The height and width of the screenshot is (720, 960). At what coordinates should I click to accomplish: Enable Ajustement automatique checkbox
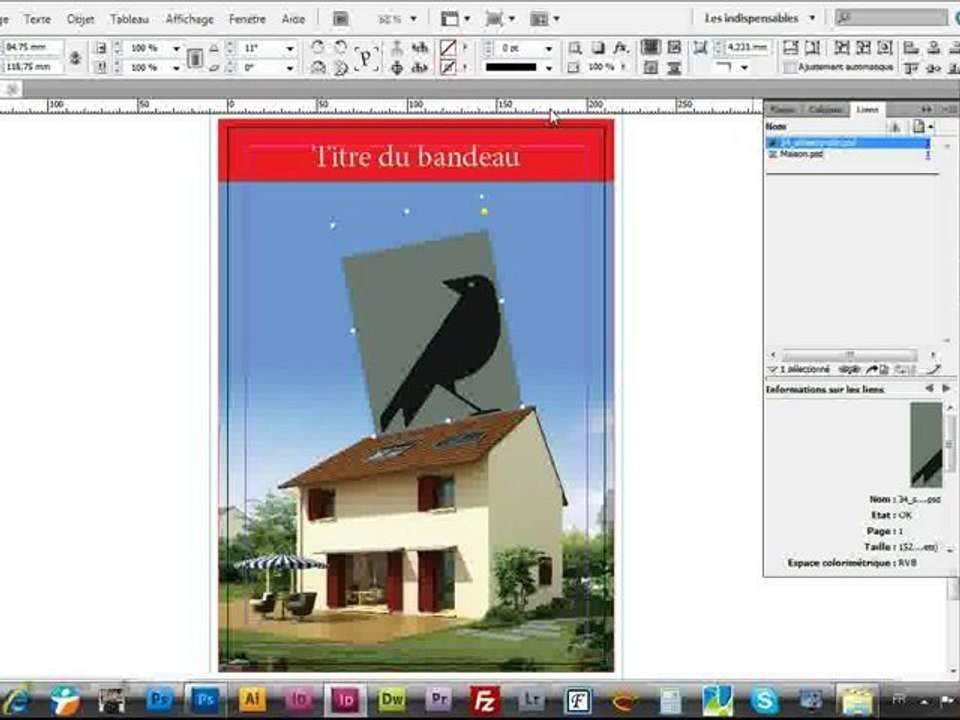click(x=790, y=67)
